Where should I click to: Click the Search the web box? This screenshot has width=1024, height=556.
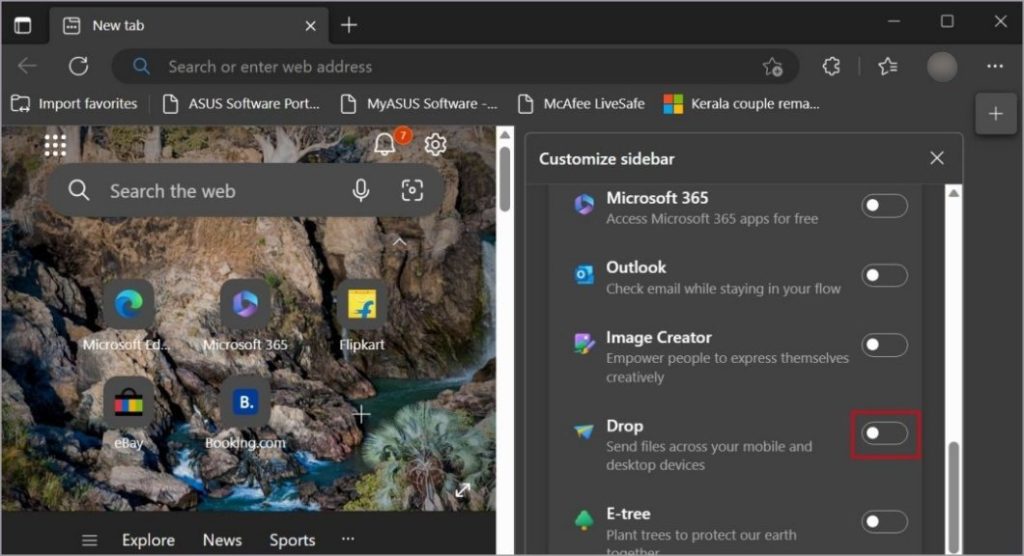pos(246,191)
